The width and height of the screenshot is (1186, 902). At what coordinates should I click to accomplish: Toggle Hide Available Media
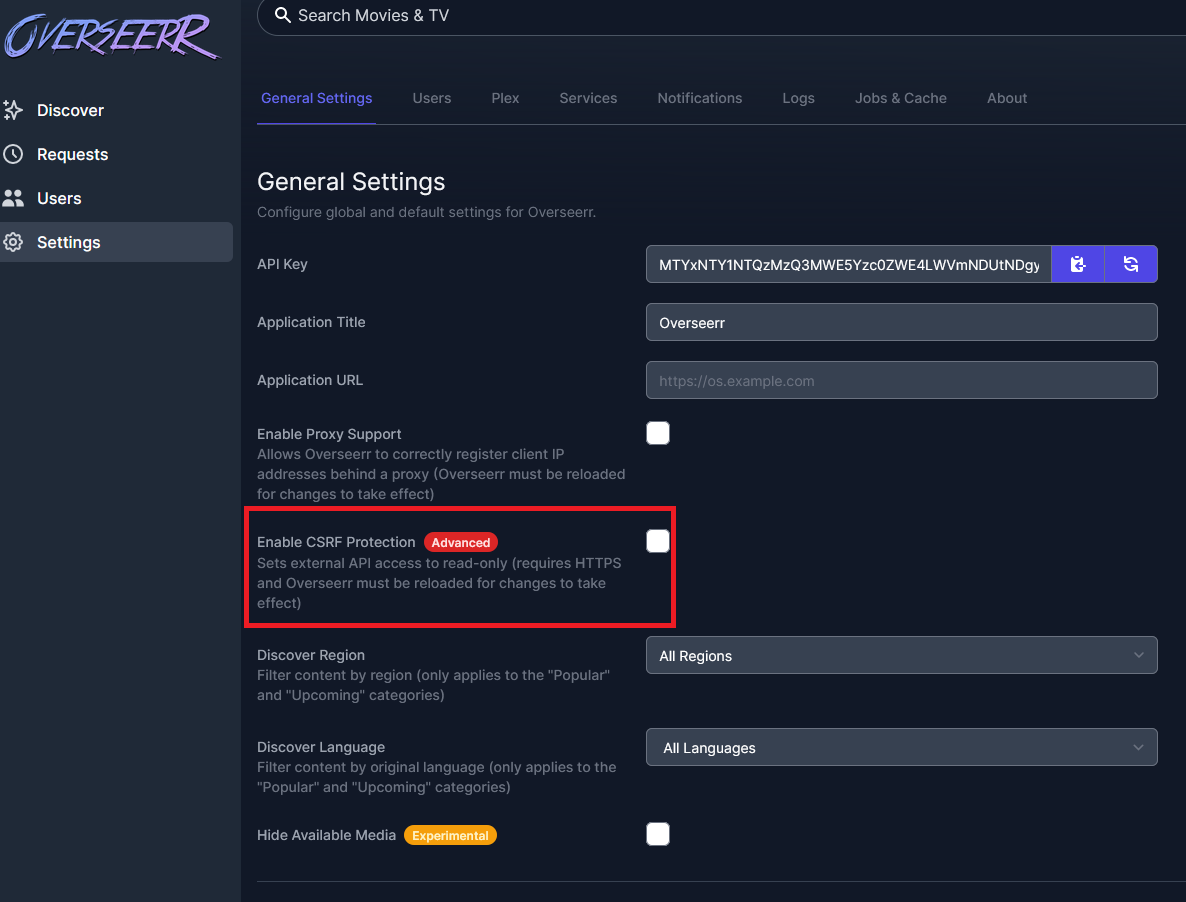[658, 833]
